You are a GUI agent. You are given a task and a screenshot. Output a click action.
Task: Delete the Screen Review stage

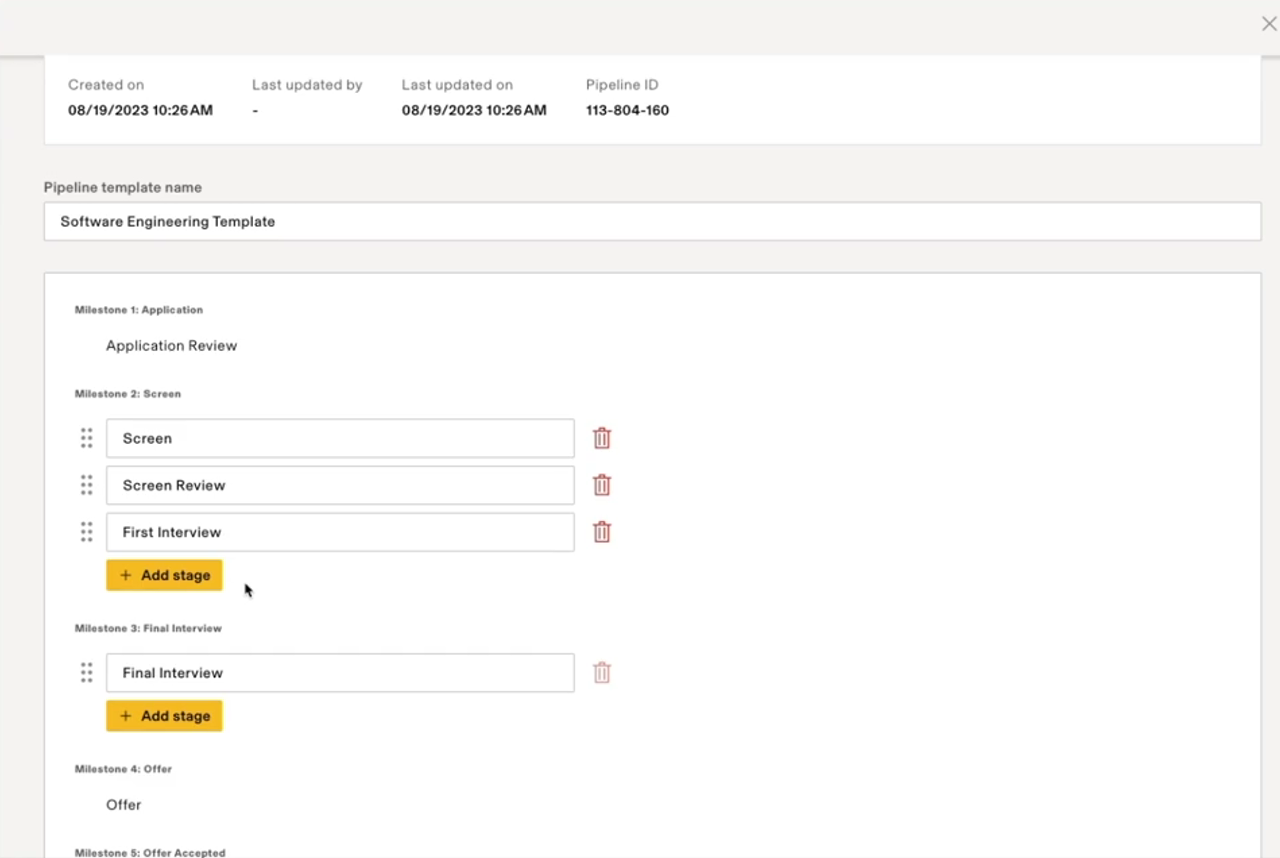[602, 485]
